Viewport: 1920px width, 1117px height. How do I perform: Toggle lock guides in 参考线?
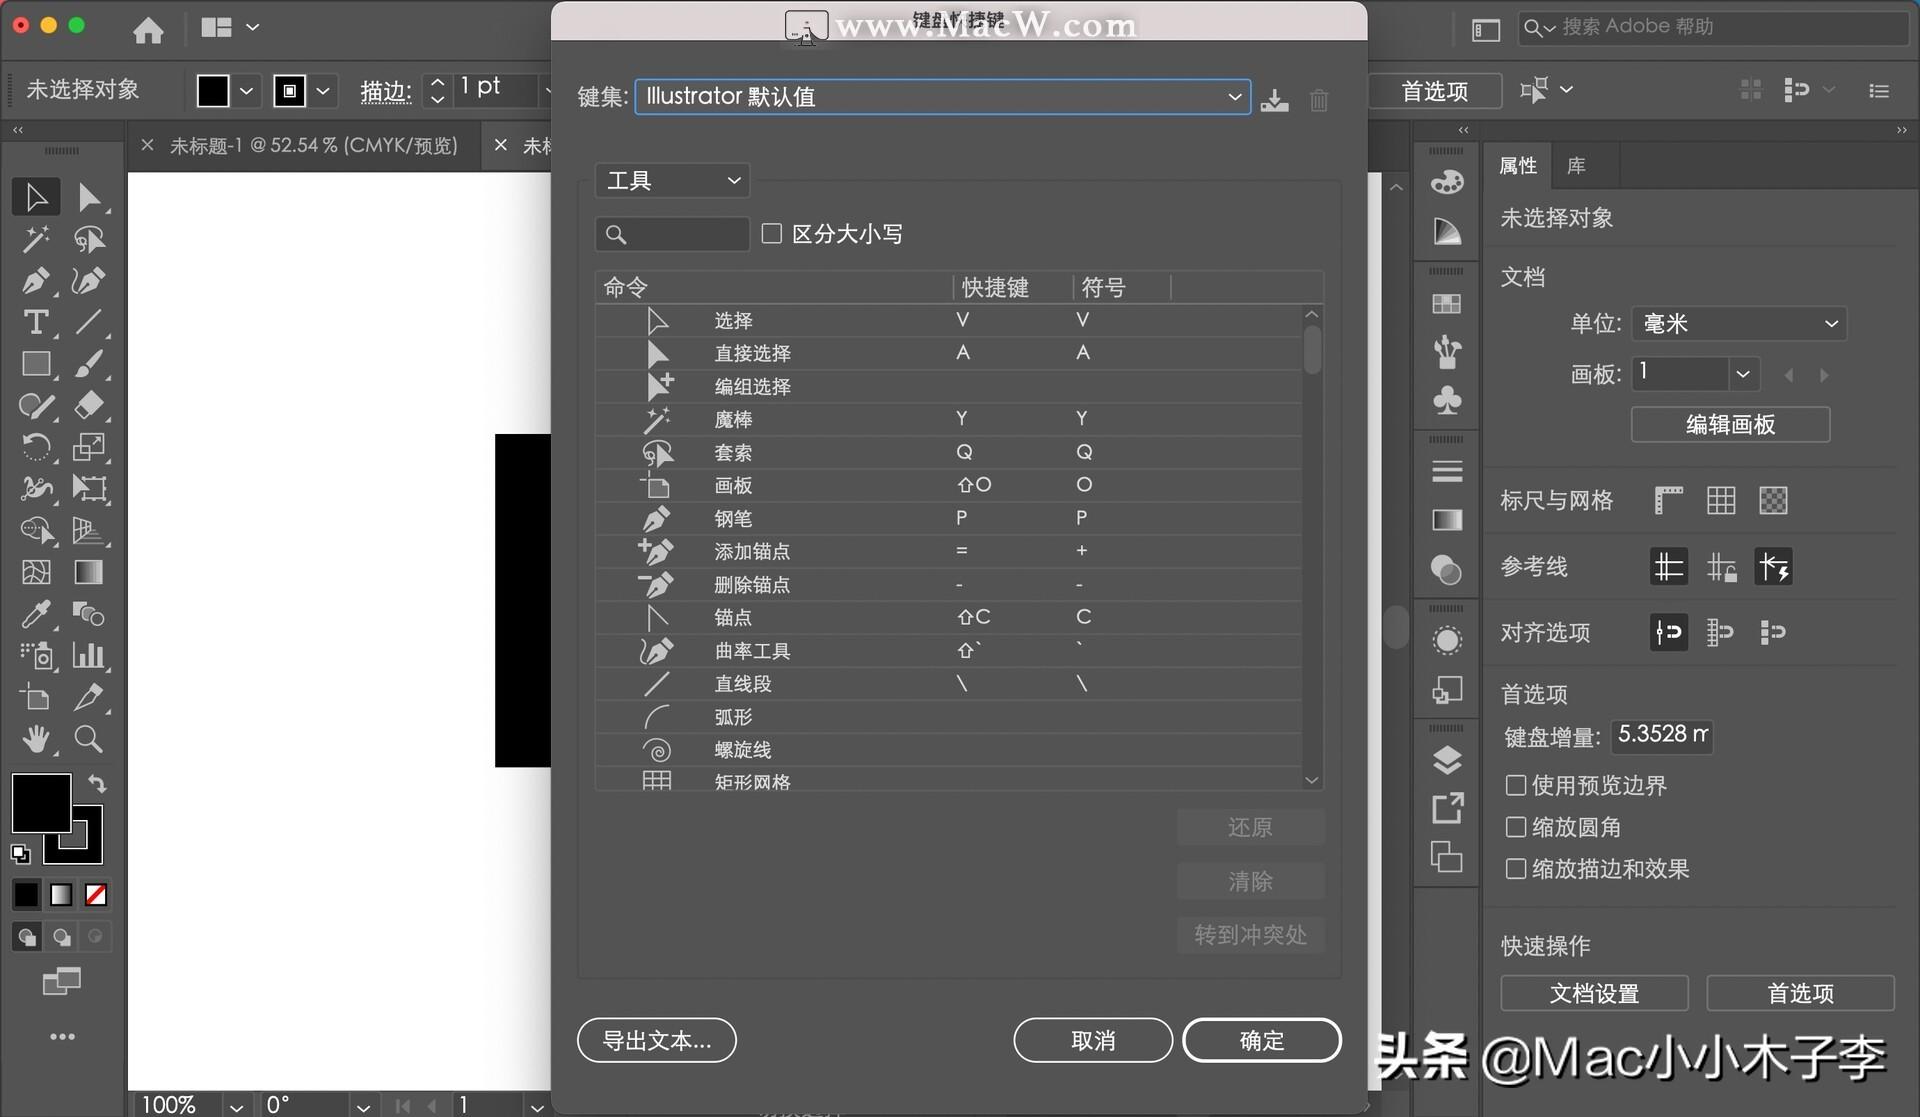[x=1721, y=567]
